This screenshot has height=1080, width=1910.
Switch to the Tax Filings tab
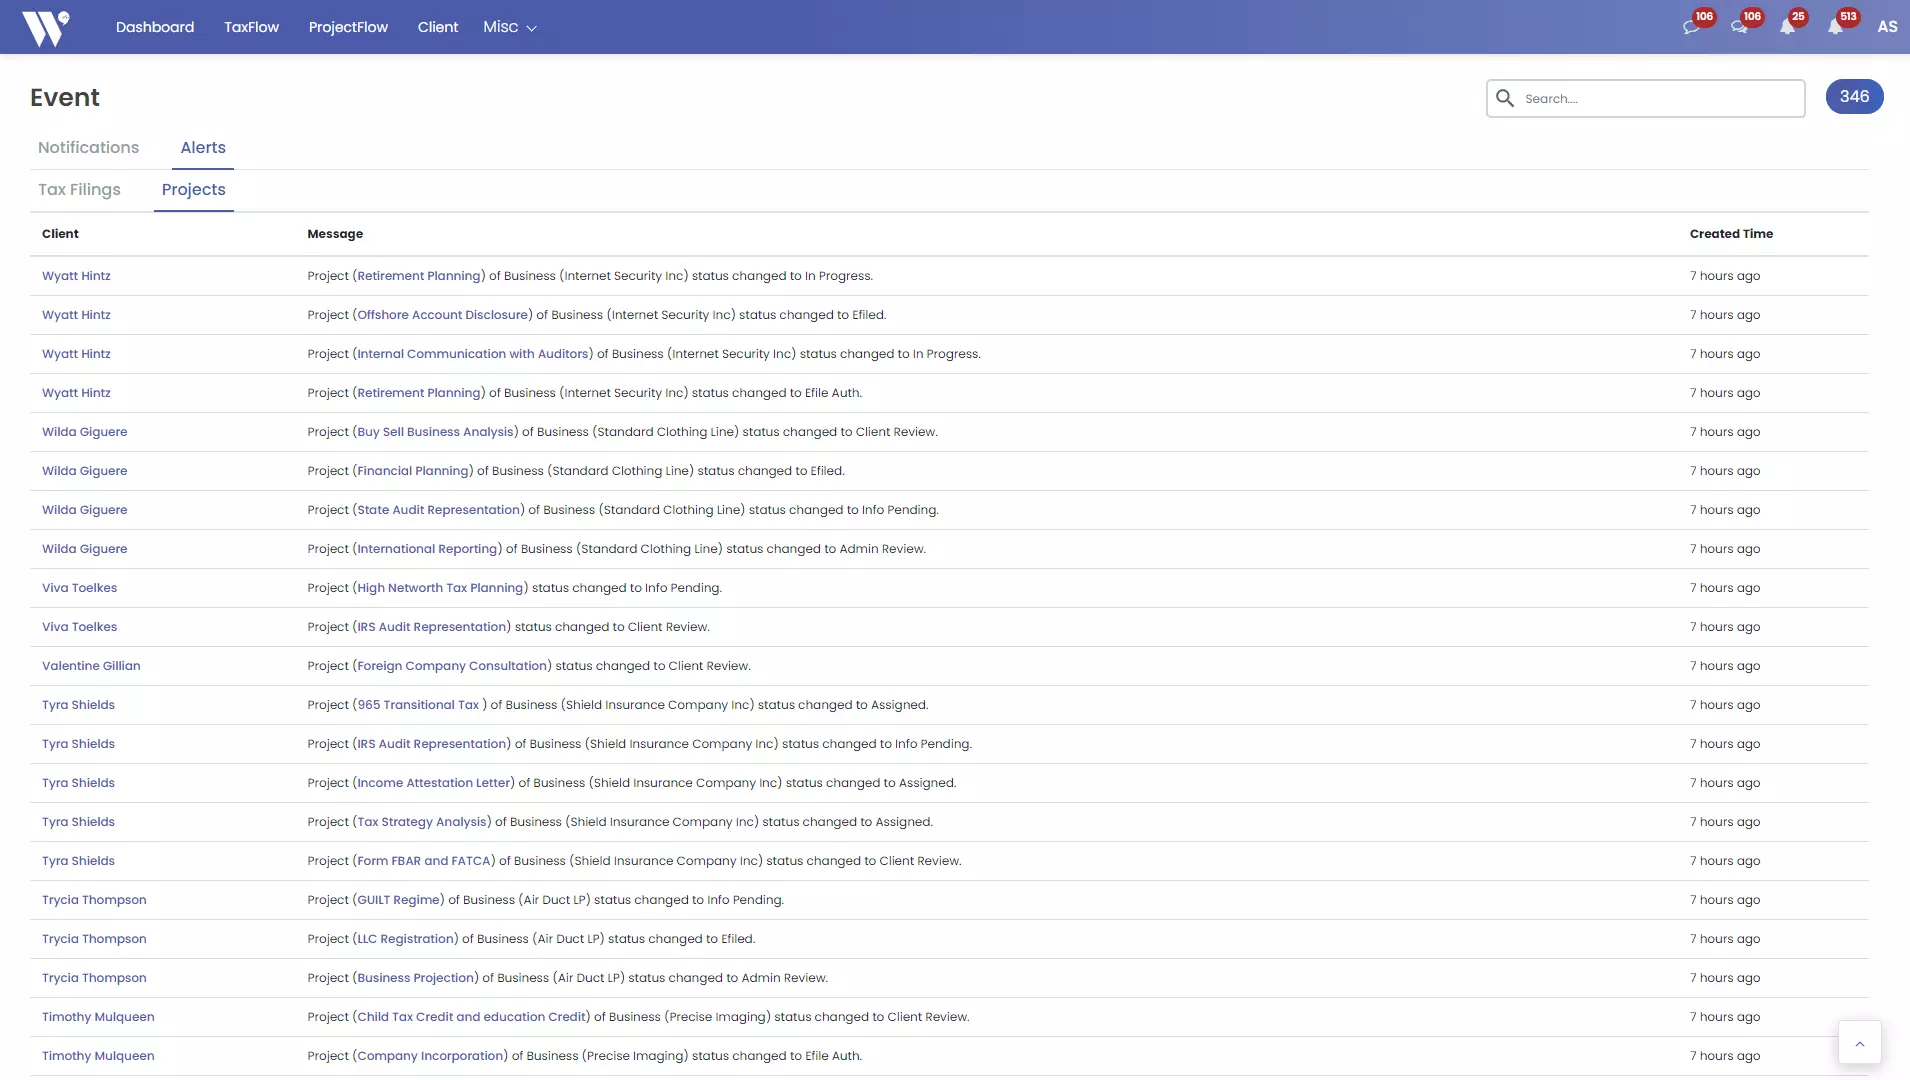click(79, 189)
